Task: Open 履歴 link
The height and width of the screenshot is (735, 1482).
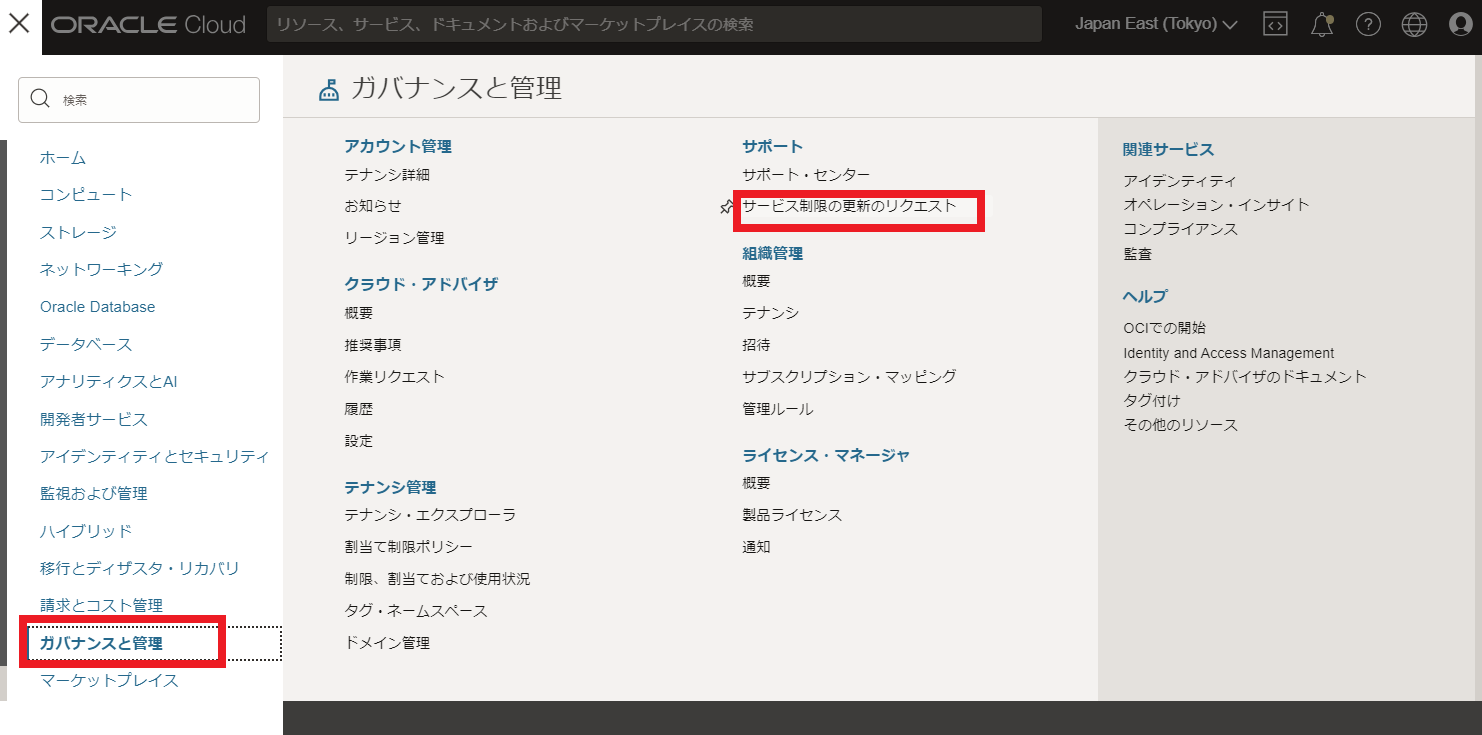Action: tap(358, 409)
